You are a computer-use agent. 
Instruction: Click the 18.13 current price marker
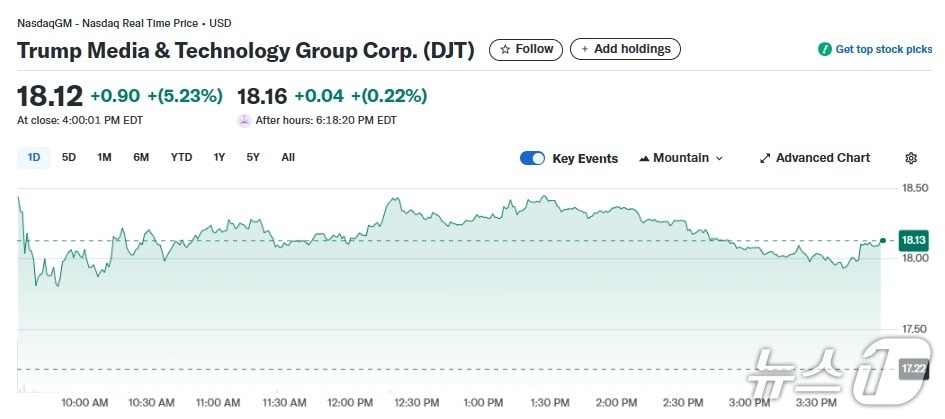tap(913, 240)
